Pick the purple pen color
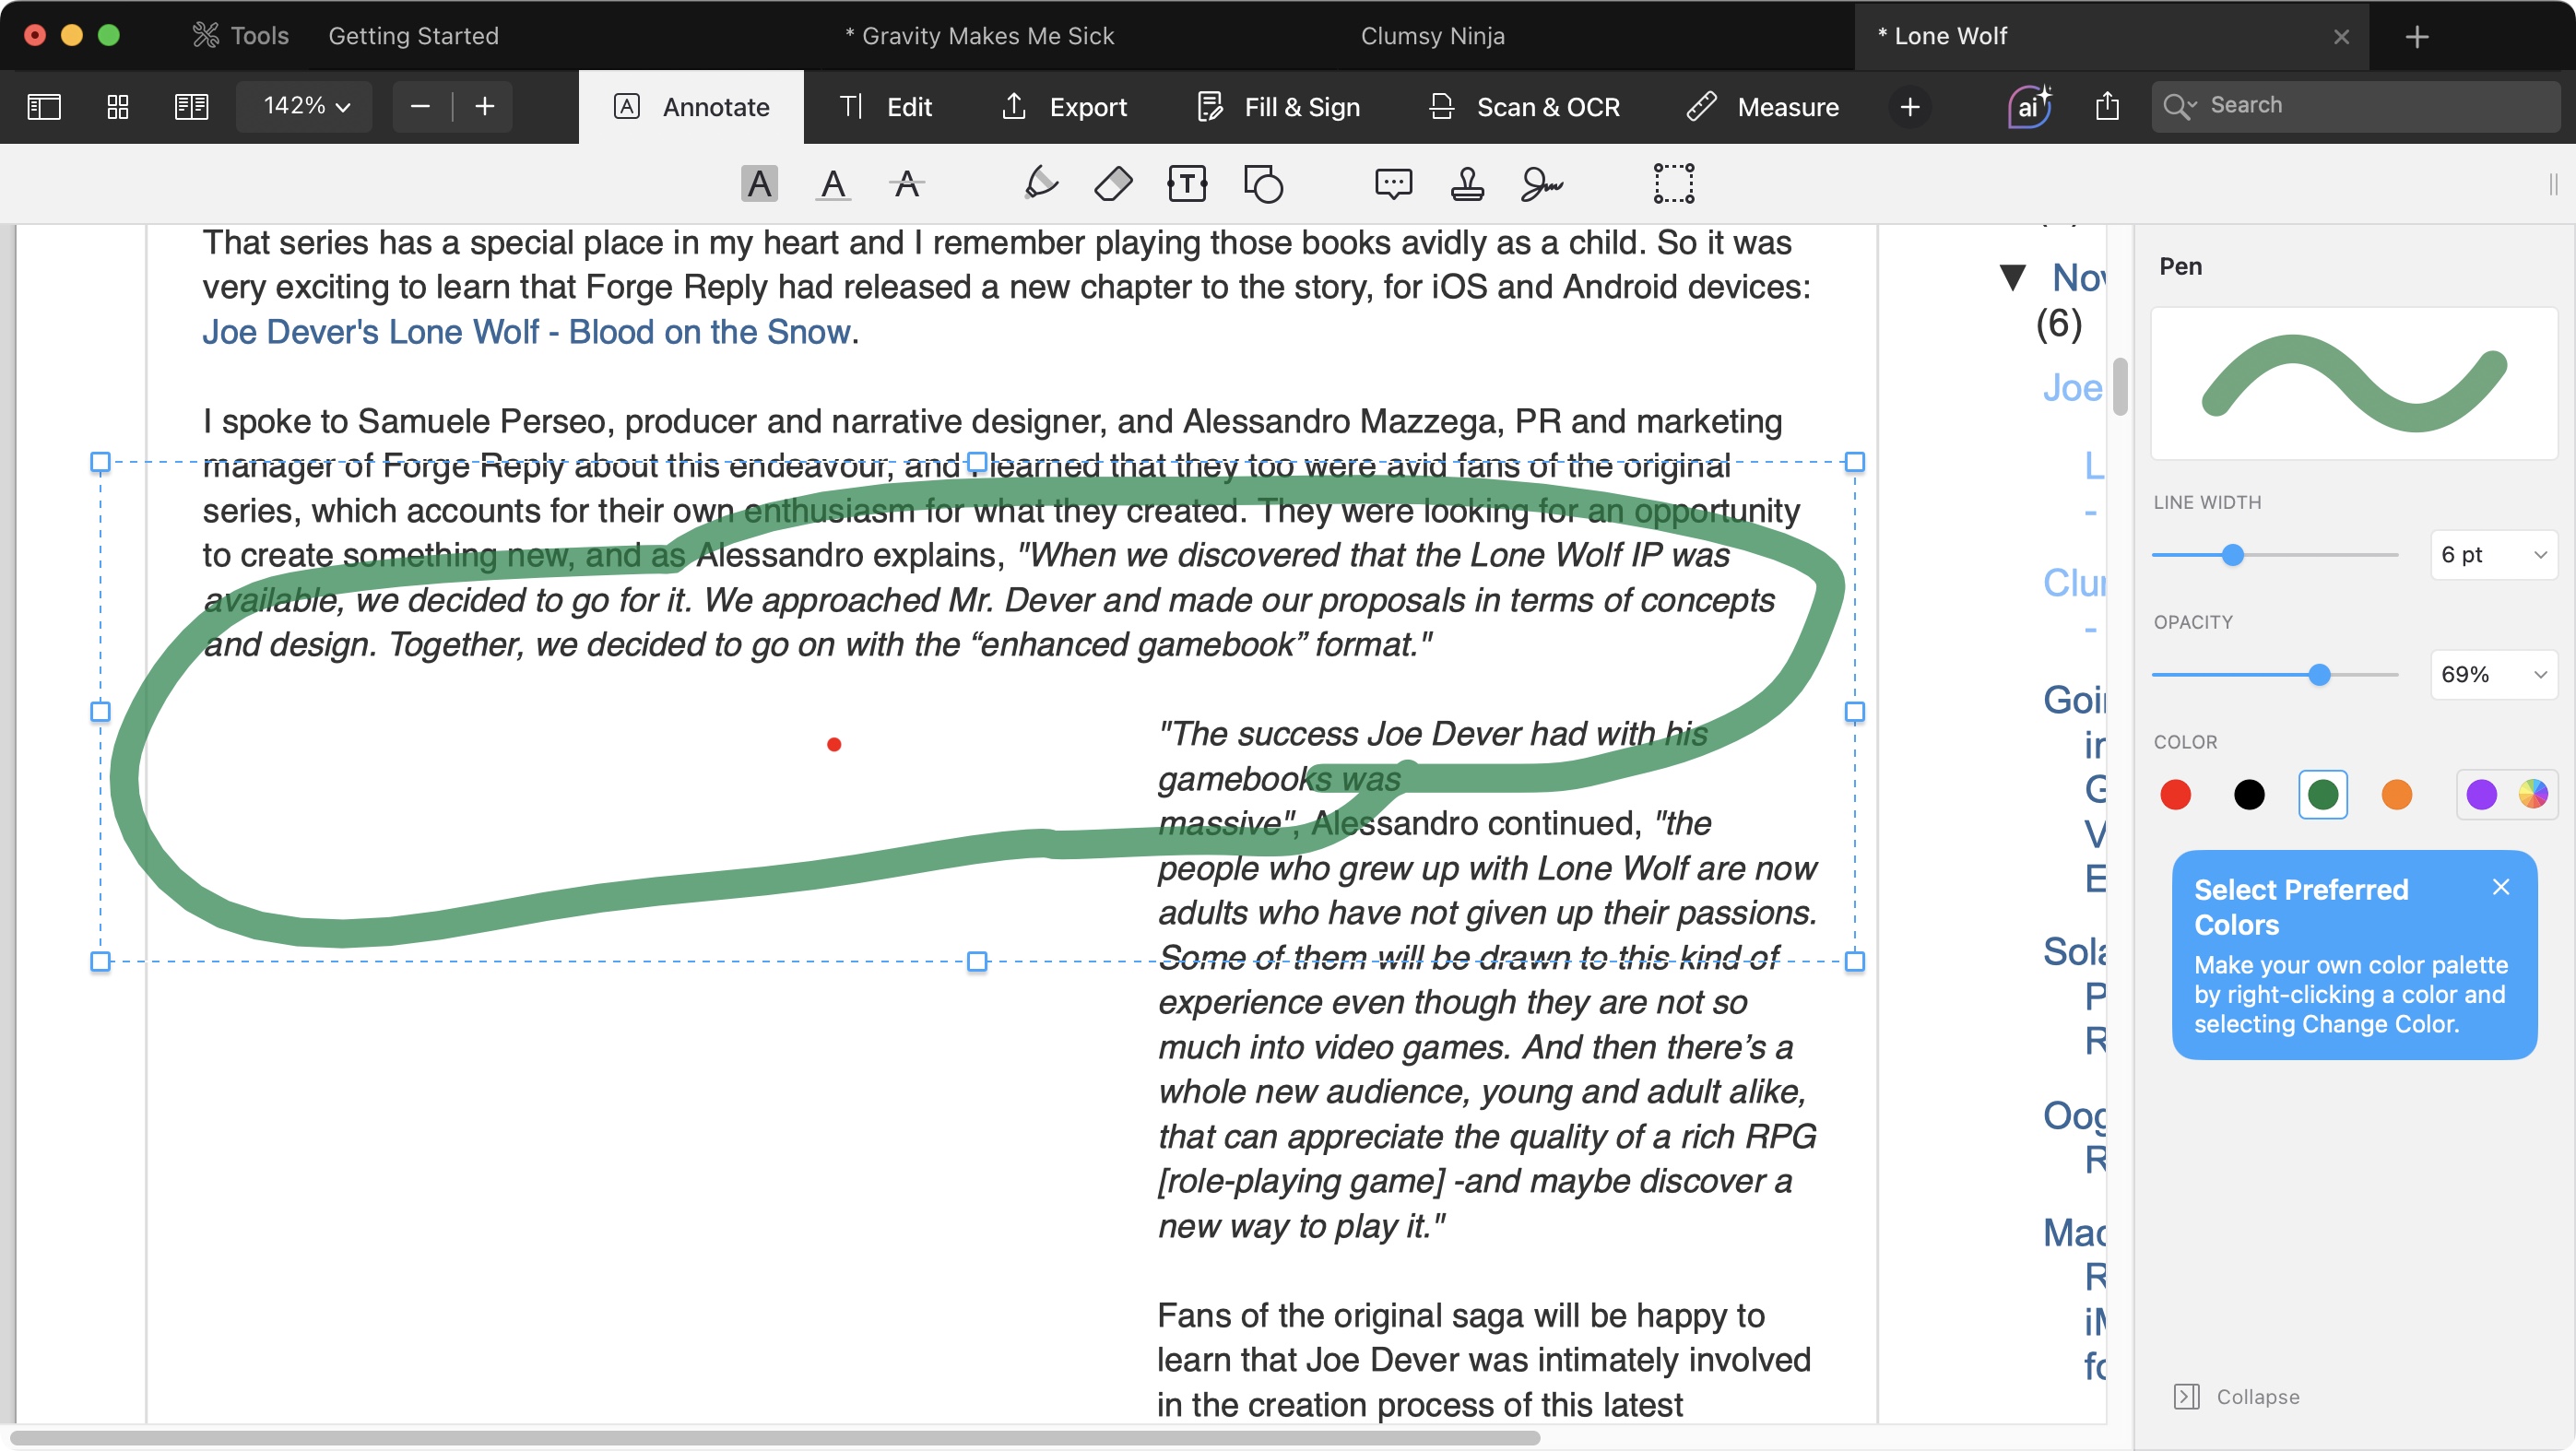The width and height of the screenshot is (2576, 1451). (x=2481, y=795)
